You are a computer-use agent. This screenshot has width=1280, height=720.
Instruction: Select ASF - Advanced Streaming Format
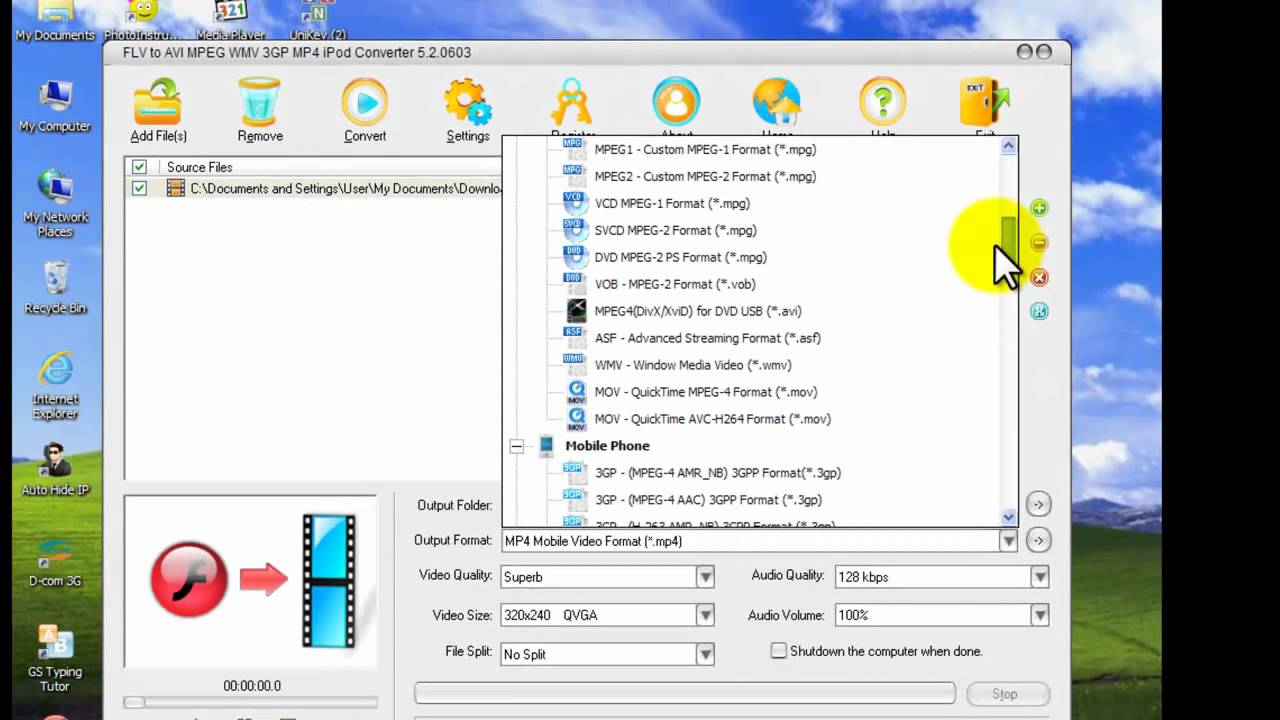tap(707, 338)
